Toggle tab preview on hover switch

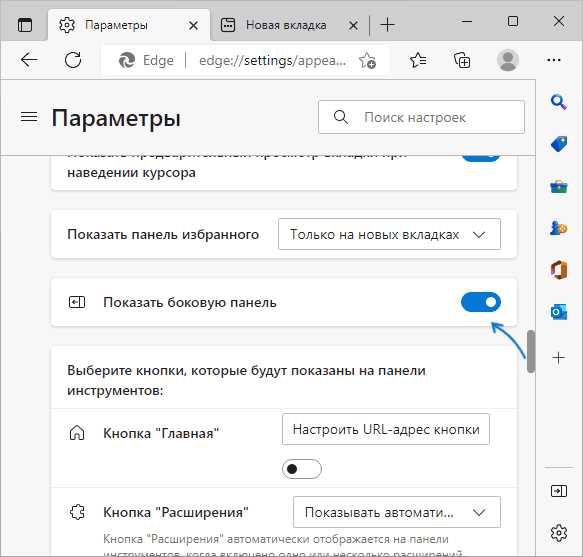pyautogui.click(x=481, y=158)
